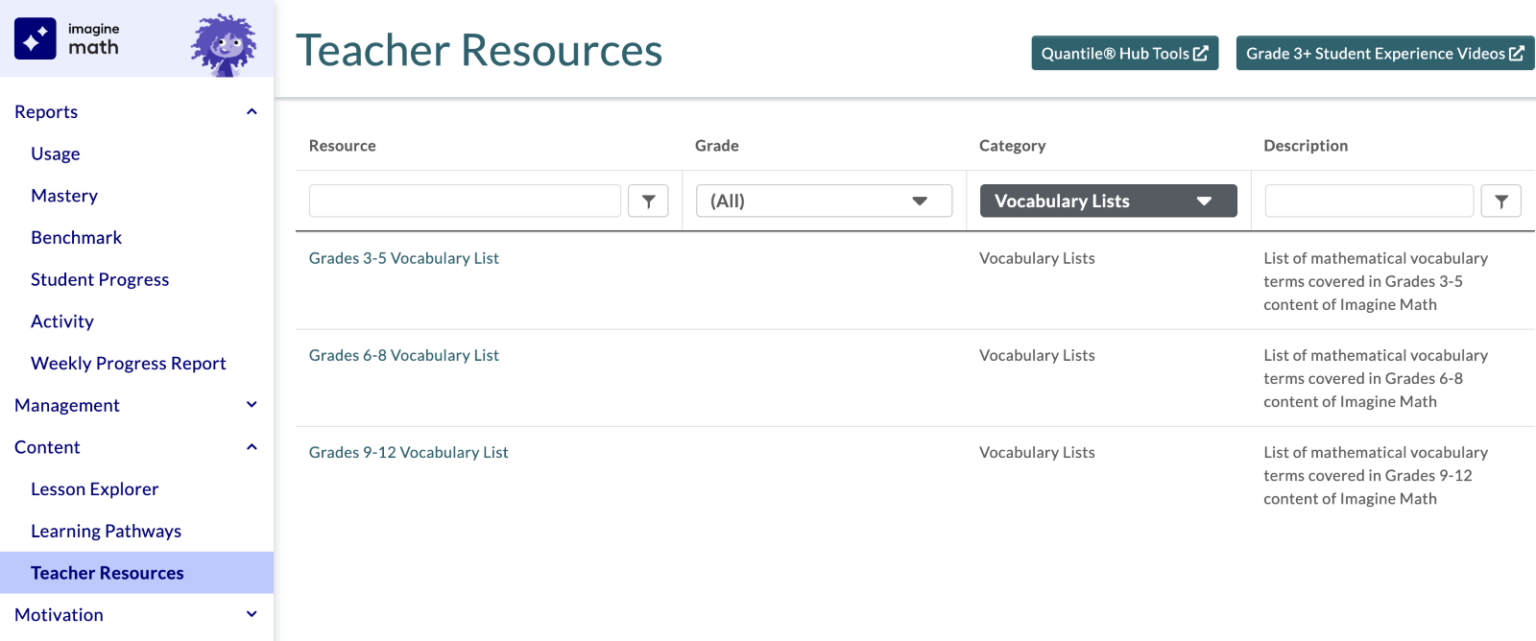
Task: Click the Description column filter funnel icon
Action: pyautogui.click(x=1501, y=201)
